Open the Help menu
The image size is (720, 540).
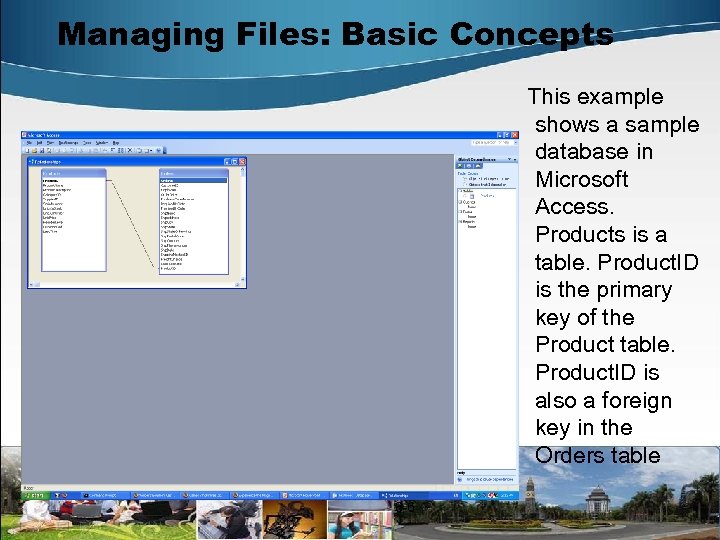116,143
